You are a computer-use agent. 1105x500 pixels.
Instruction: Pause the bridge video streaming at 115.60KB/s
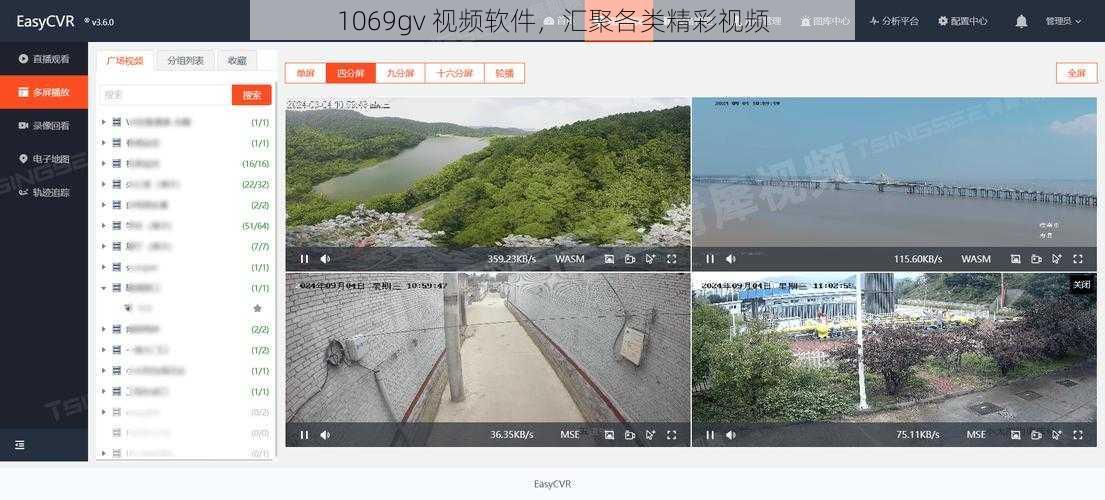pyautogui.click(x=710, y=259)
